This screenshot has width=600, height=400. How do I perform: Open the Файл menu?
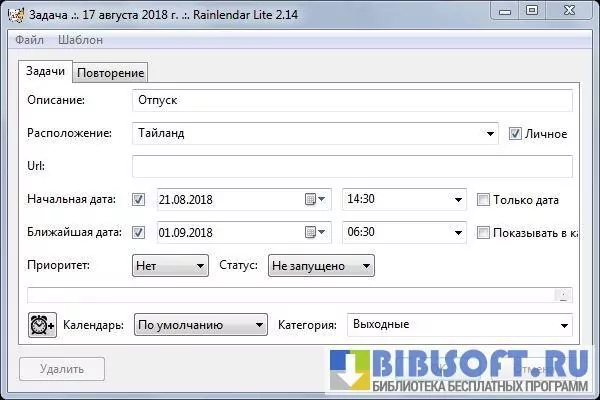coord(28,40)
